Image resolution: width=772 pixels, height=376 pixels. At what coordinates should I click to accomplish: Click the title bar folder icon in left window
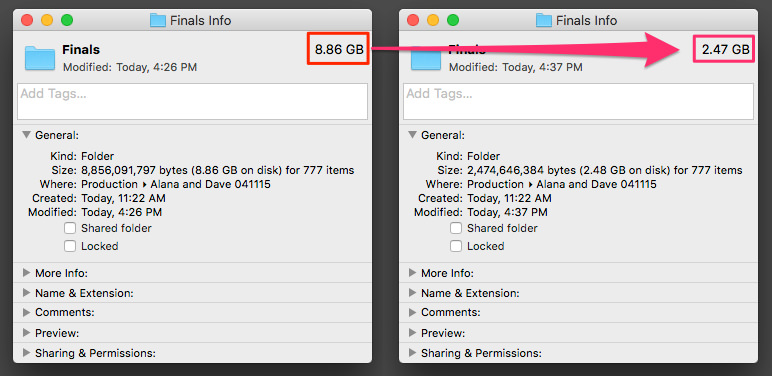(x=158, y=20)
